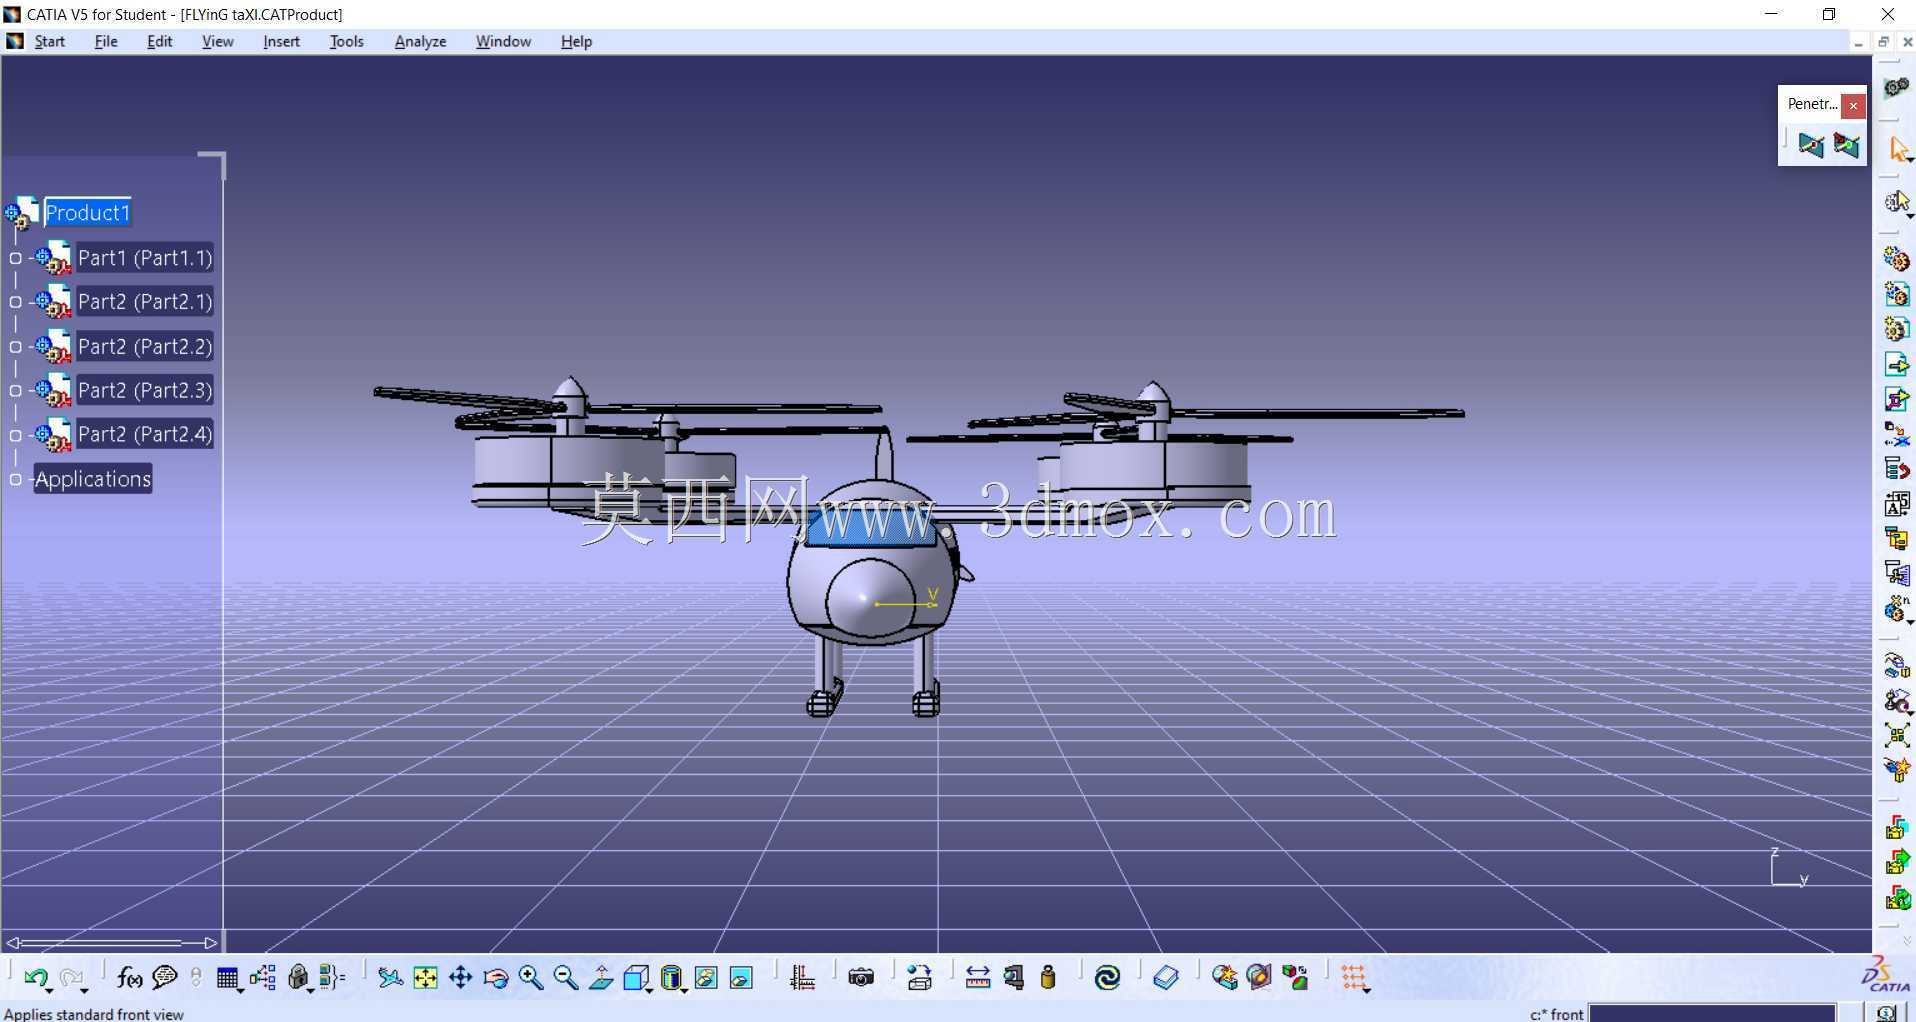
Task: Click the dialog info icon in status bar
Action: click(1885, 1012)
